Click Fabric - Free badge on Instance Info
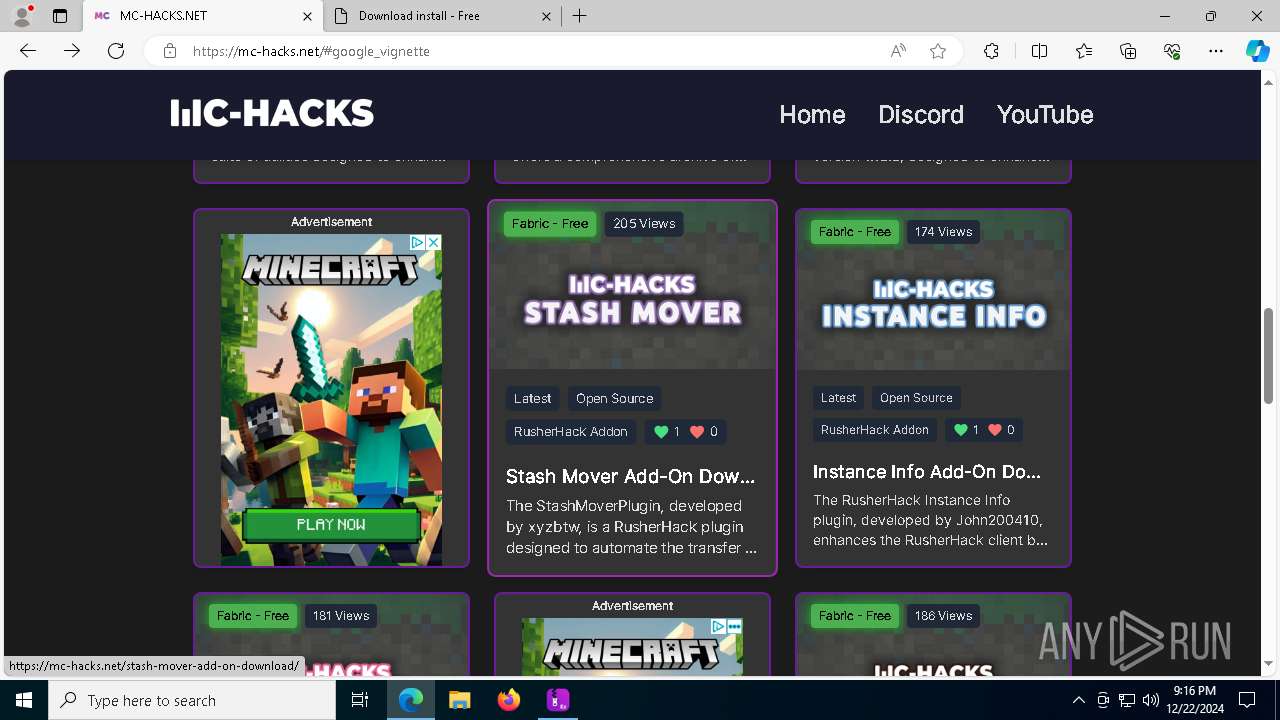1280x720 pixels. click(855, 232)
